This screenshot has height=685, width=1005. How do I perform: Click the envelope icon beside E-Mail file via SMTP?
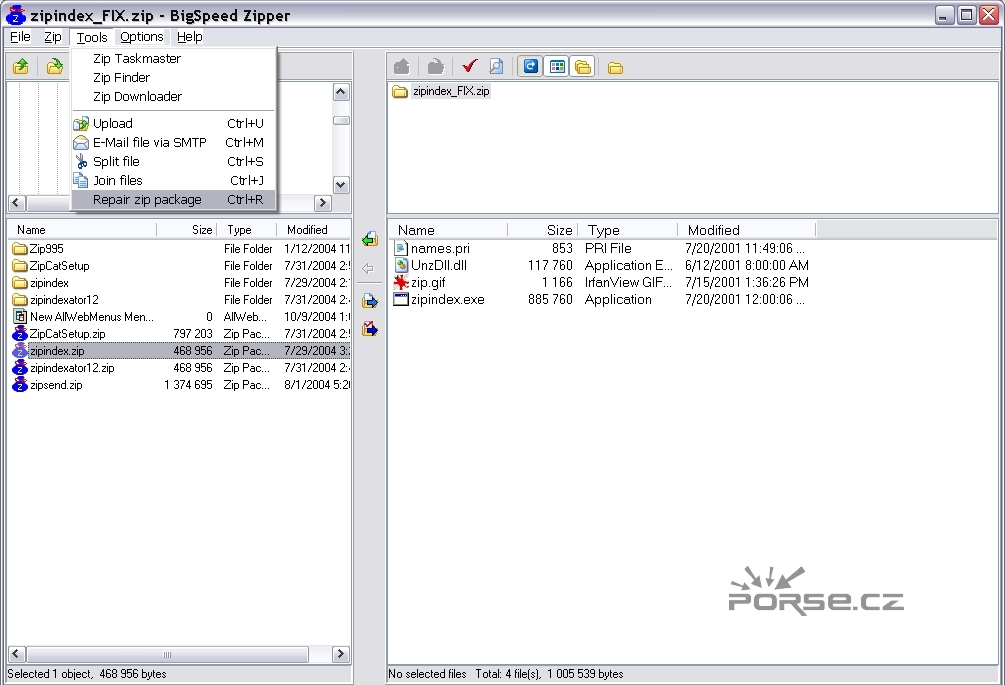(81, 142)
